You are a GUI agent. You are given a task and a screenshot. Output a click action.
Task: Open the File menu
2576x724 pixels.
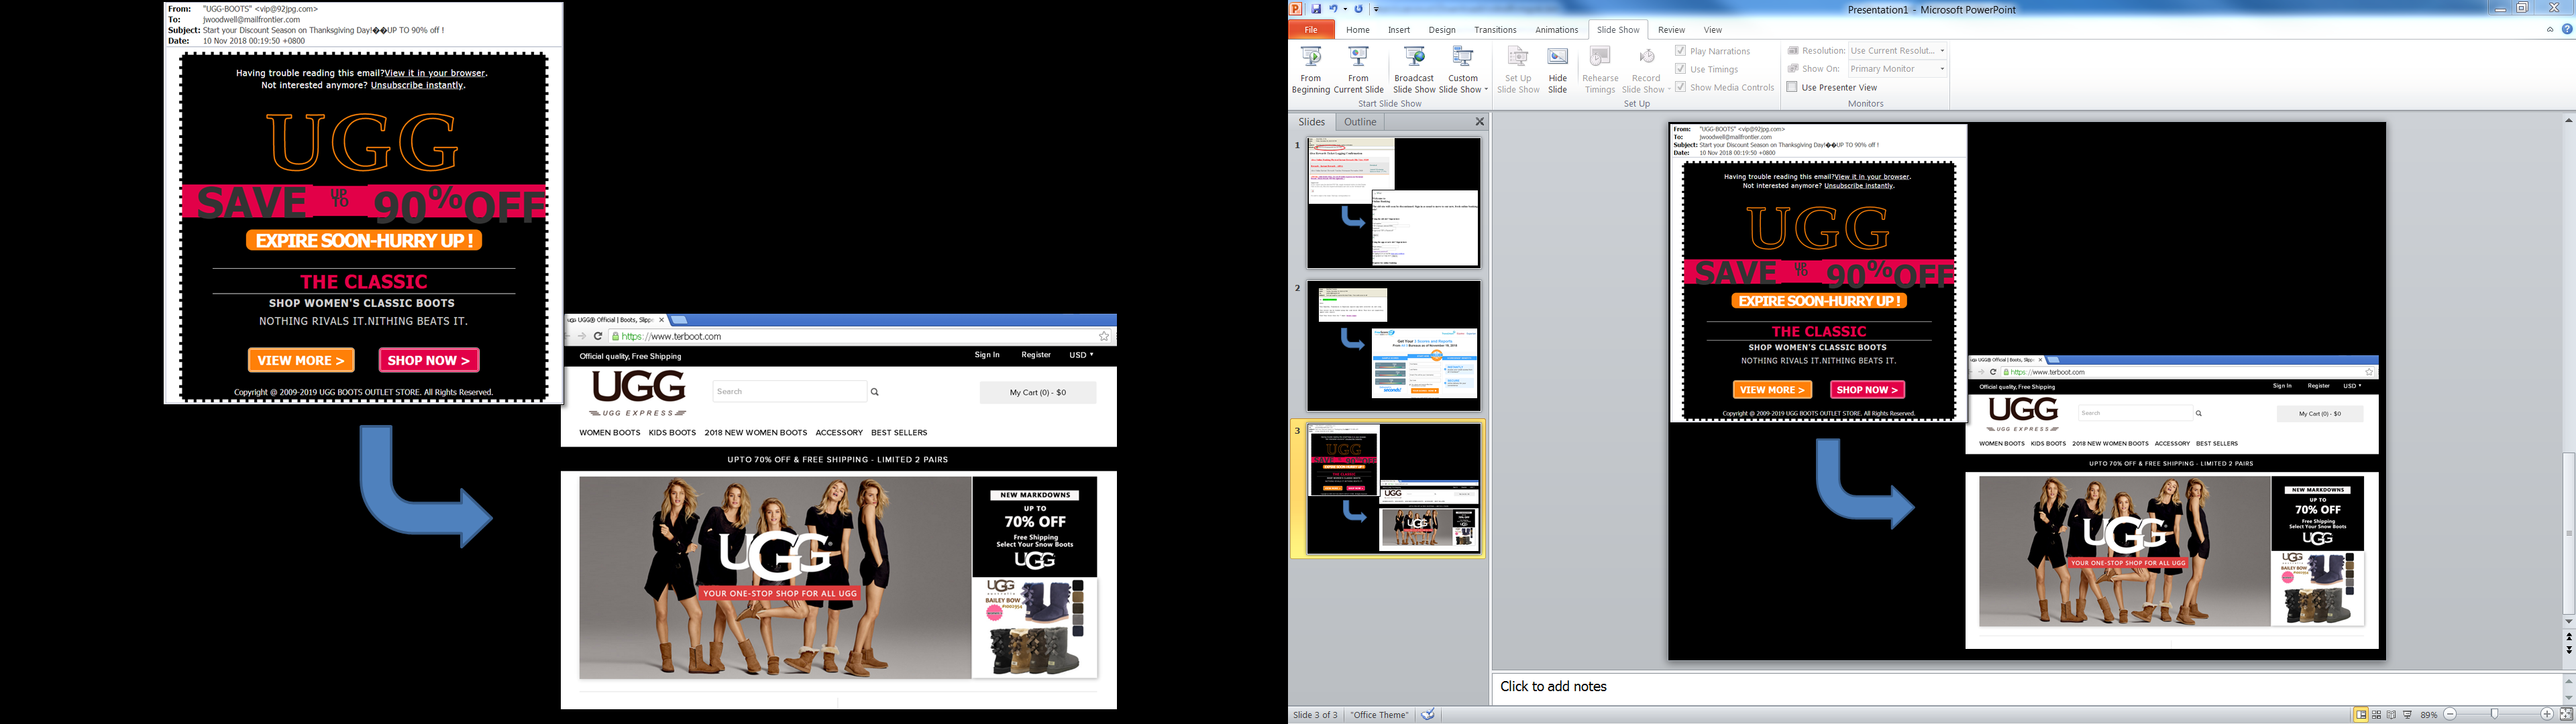click(1310, 30)
